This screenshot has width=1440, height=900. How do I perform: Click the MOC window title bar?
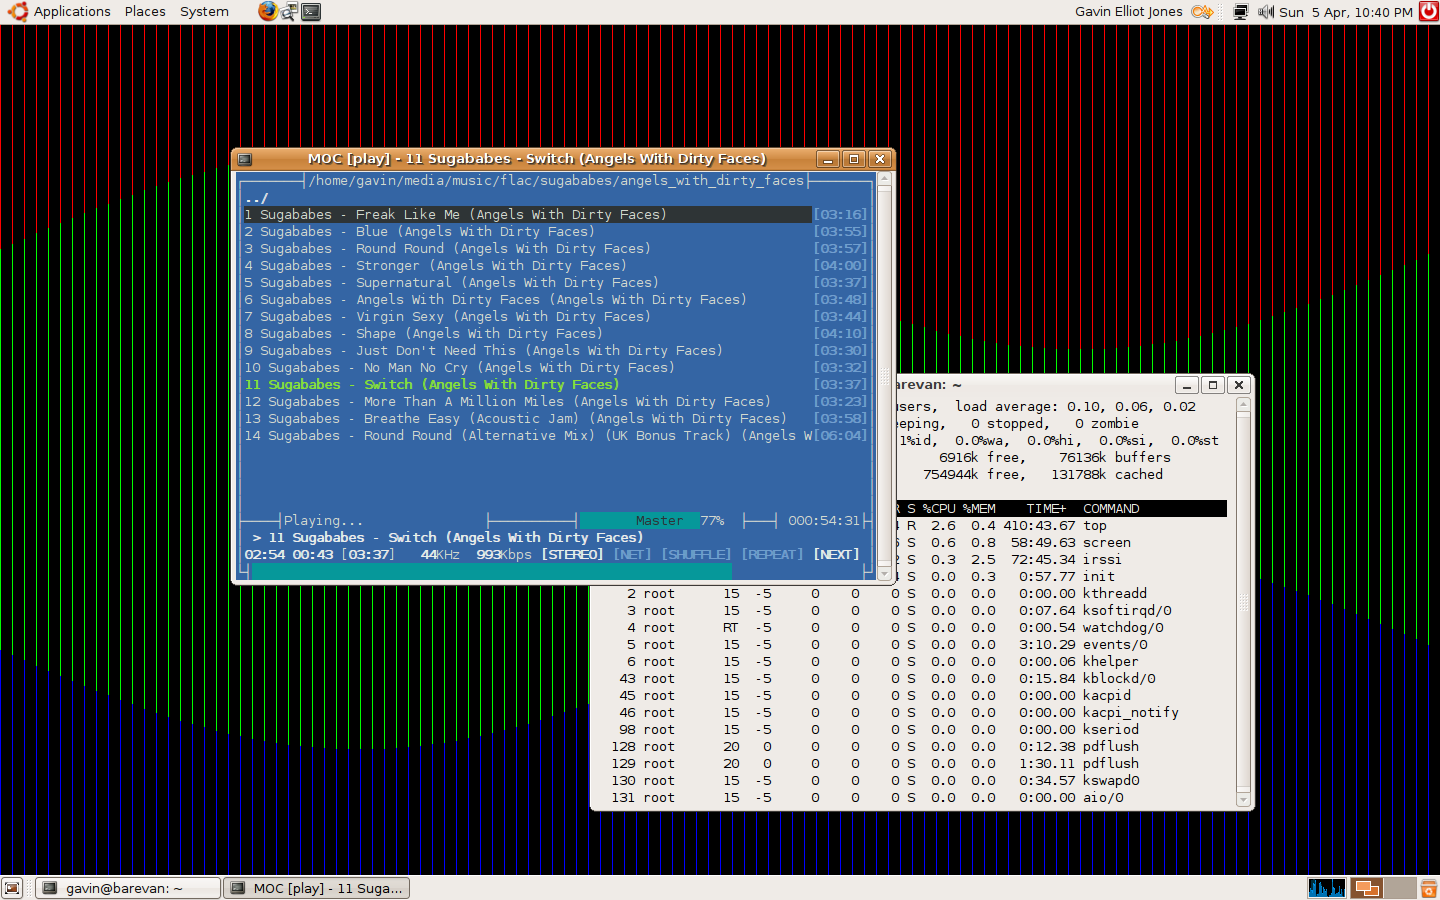coord(537,159)
